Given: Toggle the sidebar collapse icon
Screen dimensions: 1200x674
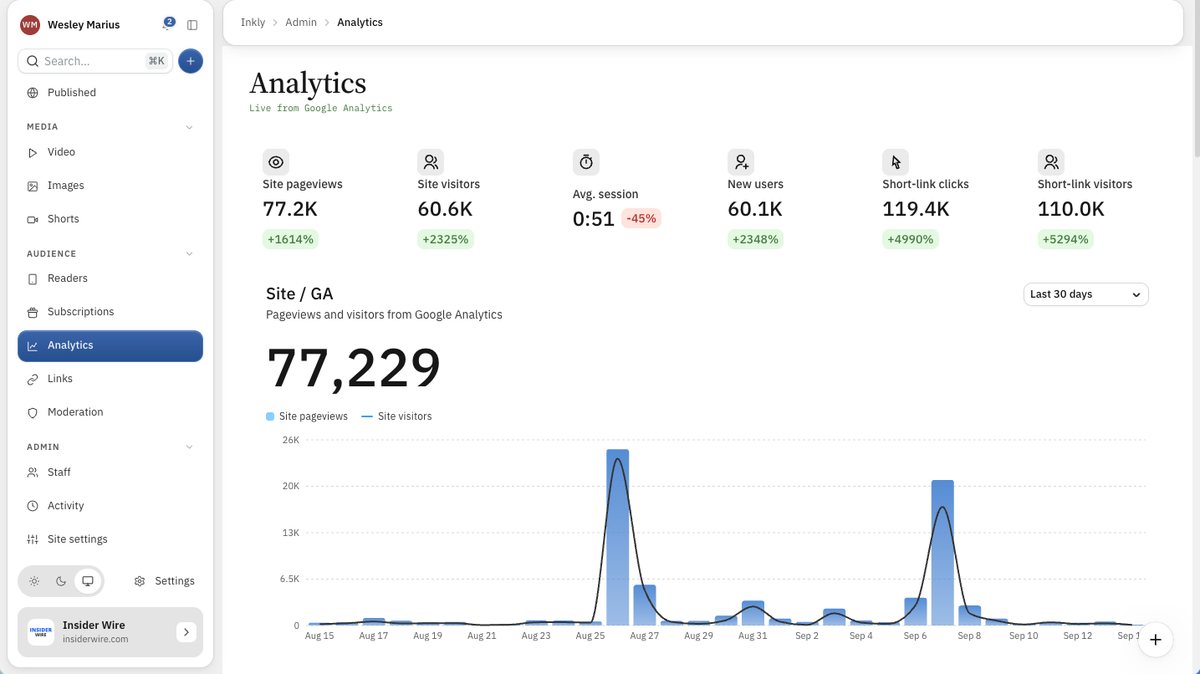Looking at the screenshot, I should coord(192,25).
